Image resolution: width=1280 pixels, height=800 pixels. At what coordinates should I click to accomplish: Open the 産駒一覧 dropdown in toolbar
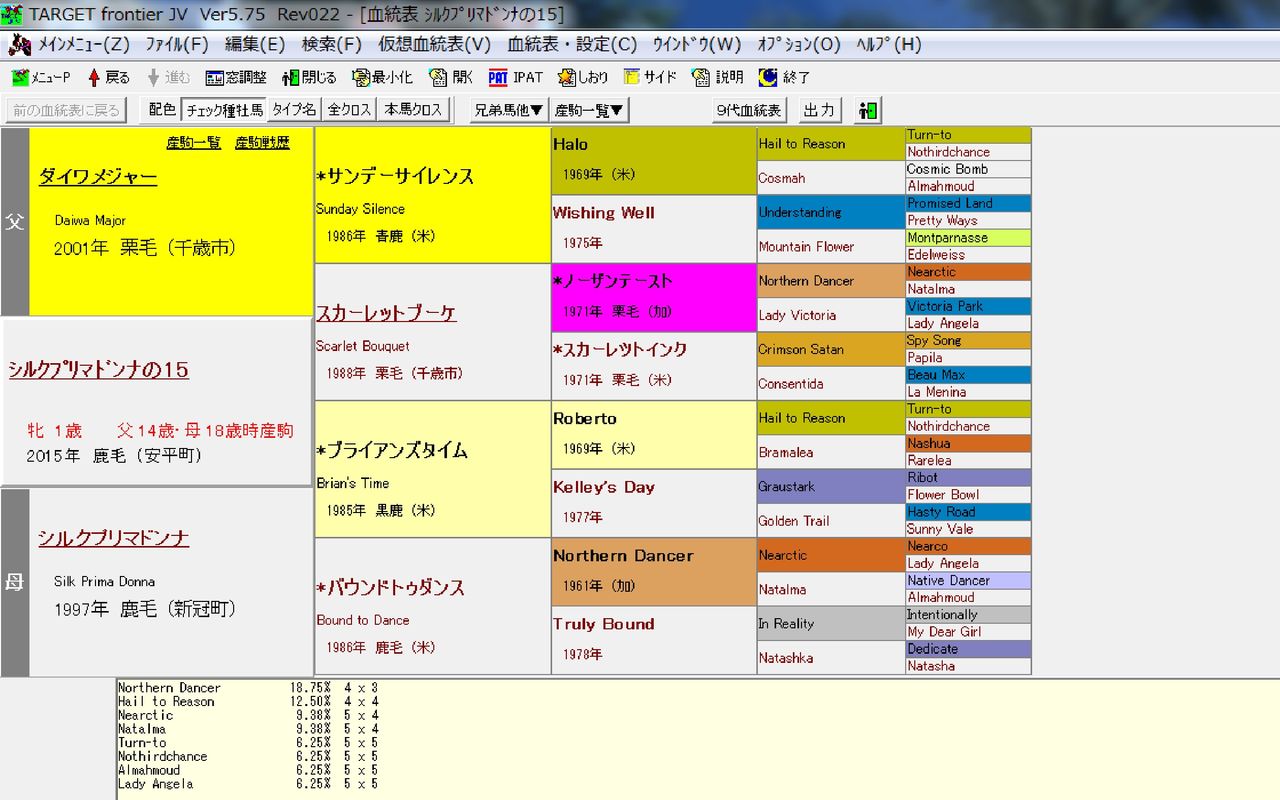pyautogui.click(x=590, y=110)
